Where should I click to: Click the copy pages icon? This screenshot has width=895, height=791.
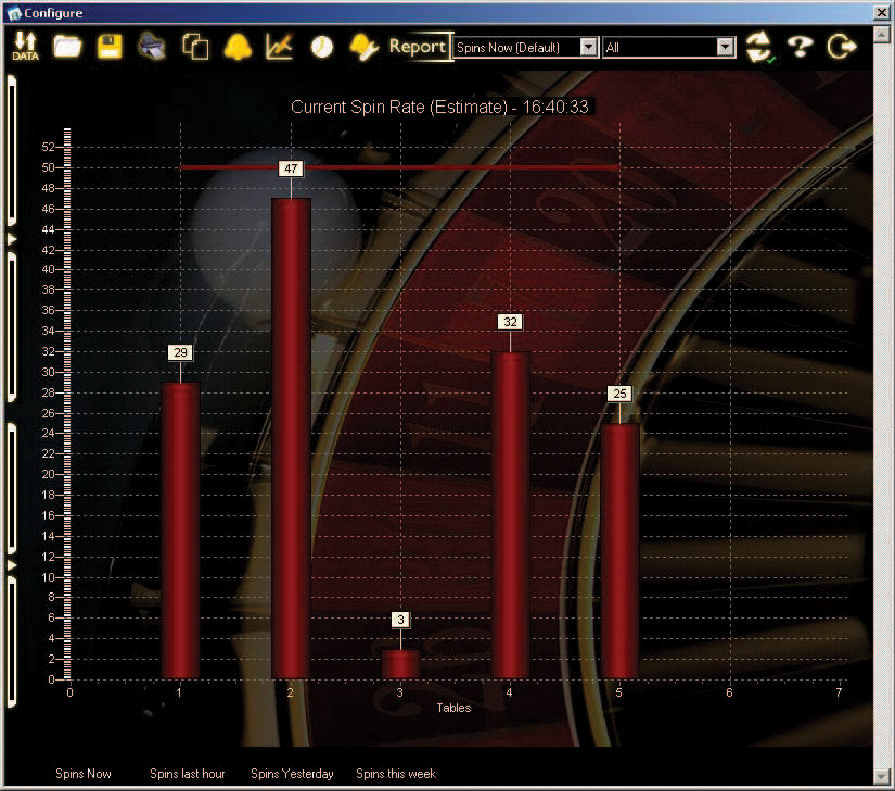pos(194,47)
